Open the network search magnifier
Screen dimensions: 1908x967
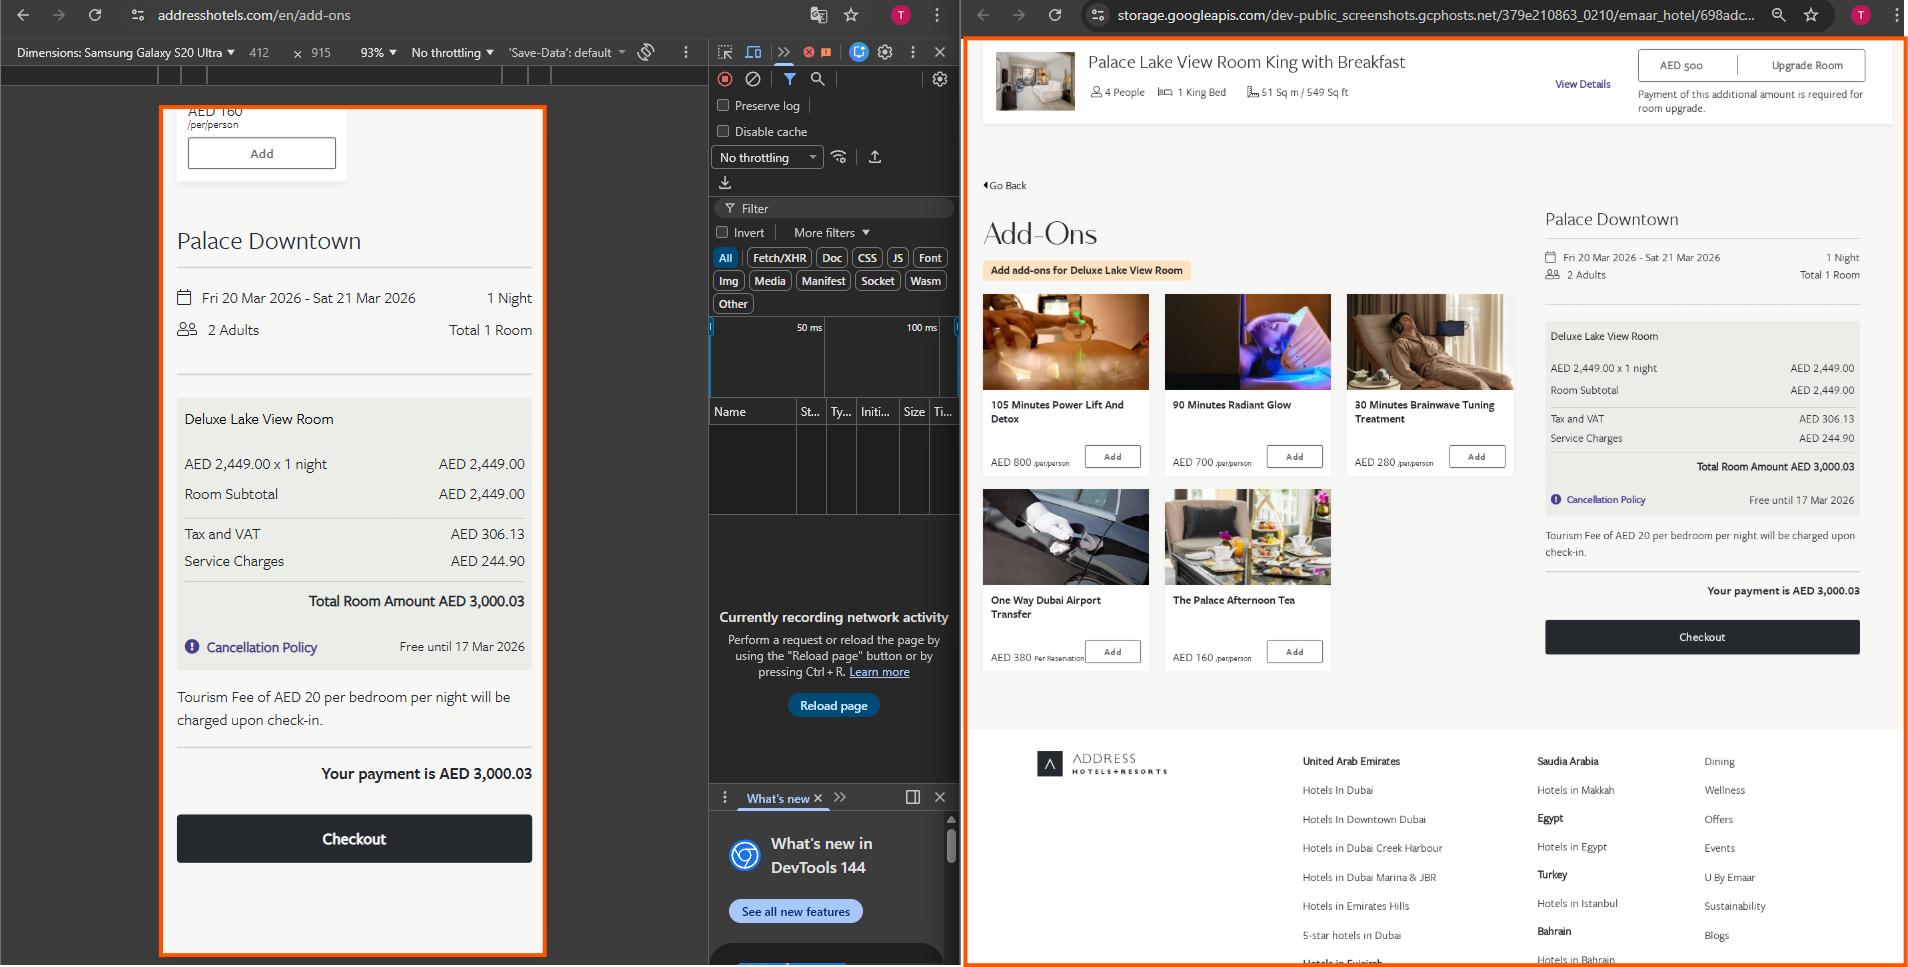pos(817,79)
